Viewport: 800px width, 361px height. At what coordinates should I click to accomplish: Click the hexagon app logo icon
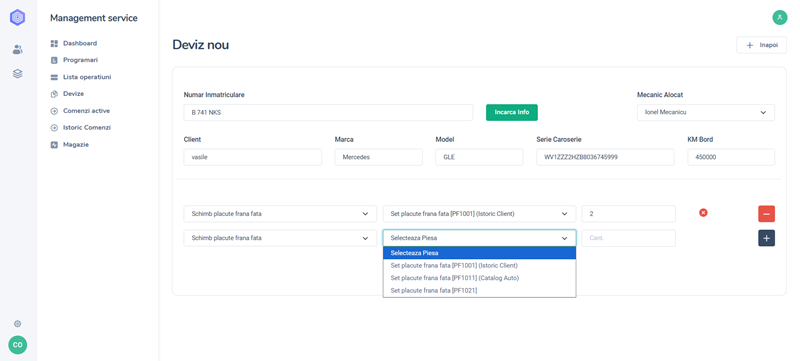tap(17, 17)
